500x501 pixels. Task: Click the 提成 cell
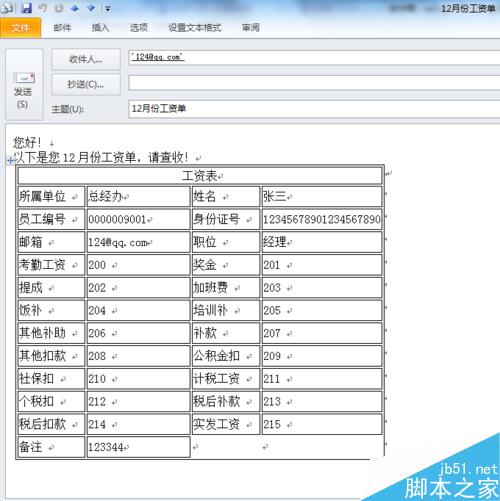[x=51, y=288]
